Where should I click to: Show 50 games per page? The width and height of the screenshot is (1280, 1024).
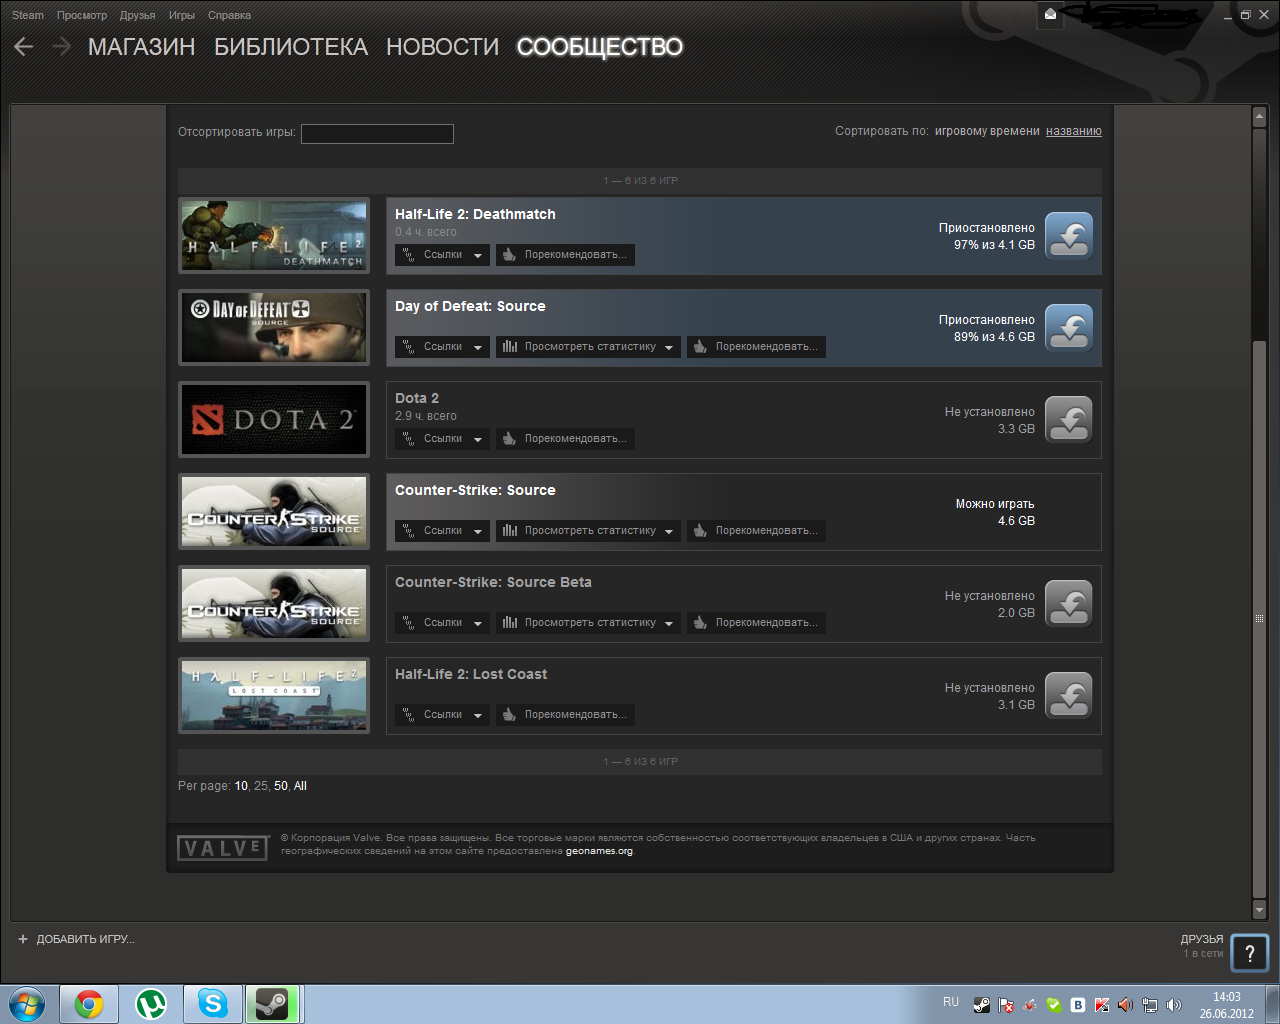(x=281, y=786)
